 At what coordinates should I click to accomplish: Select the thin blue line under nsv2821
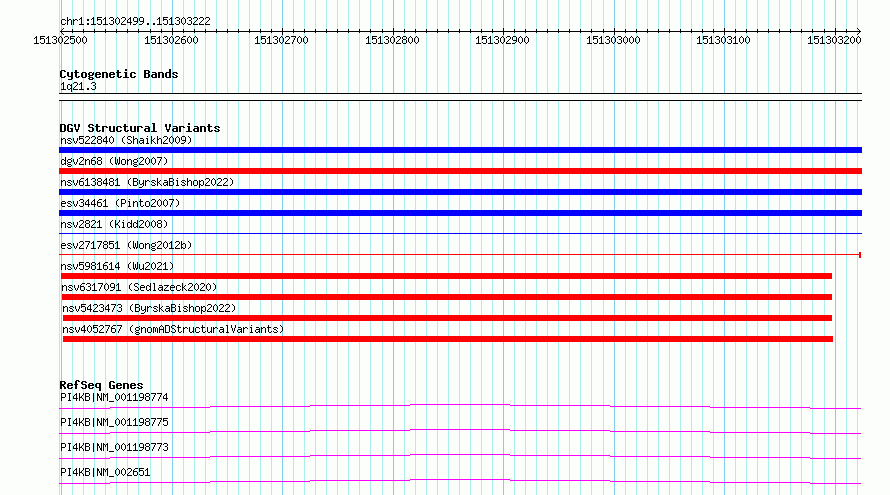point(460,233)
